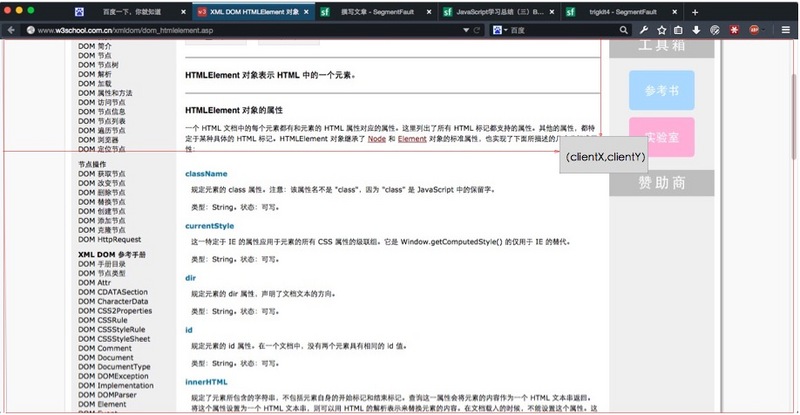Open sidebar link DOM DocumentType
The width and height of the screenshot is (800, 415).
click(x=114, y=367)
